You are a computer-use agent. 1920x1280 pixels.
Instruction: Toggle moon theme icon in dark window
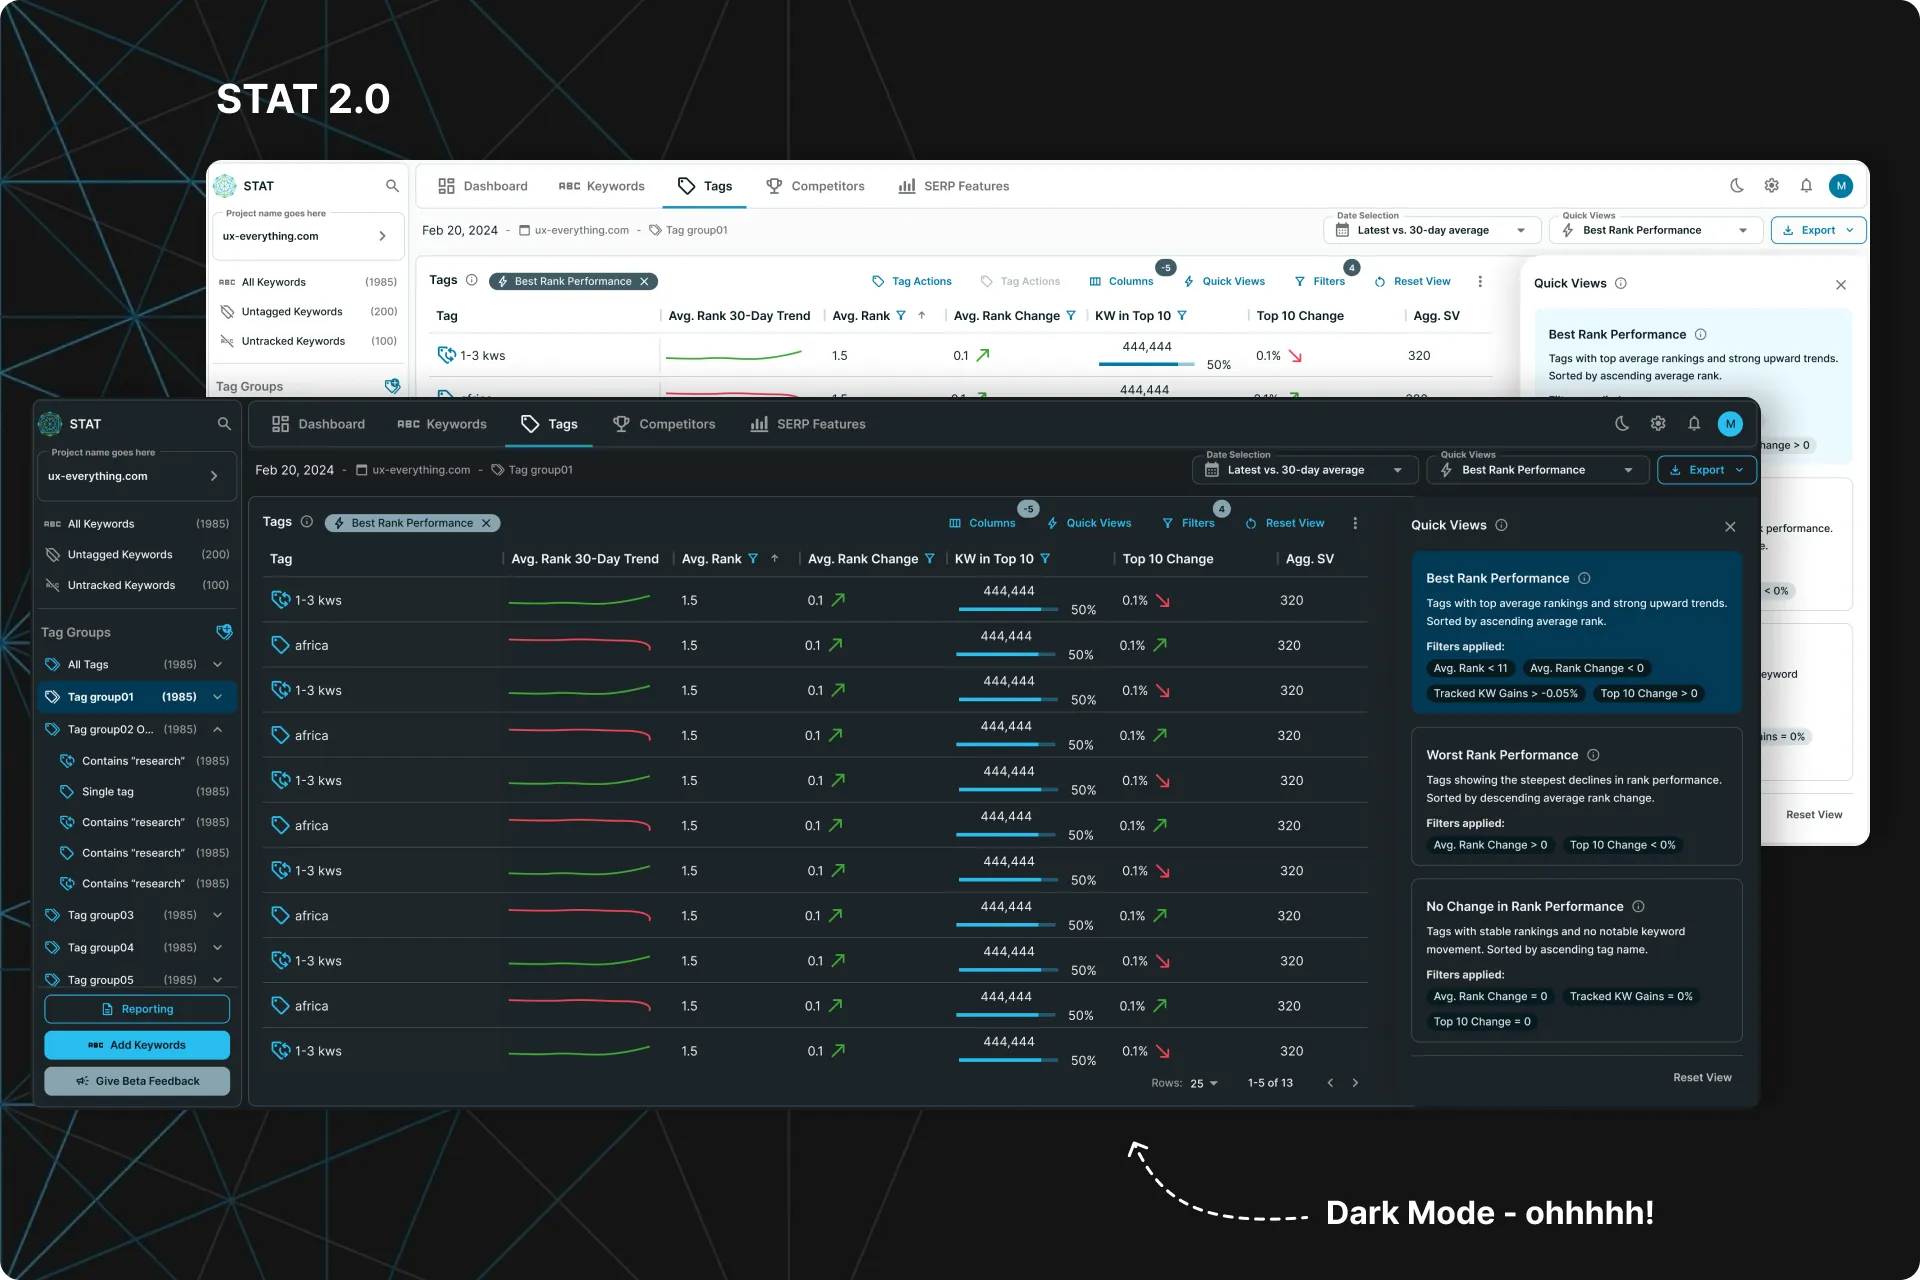coord(1622,424)
